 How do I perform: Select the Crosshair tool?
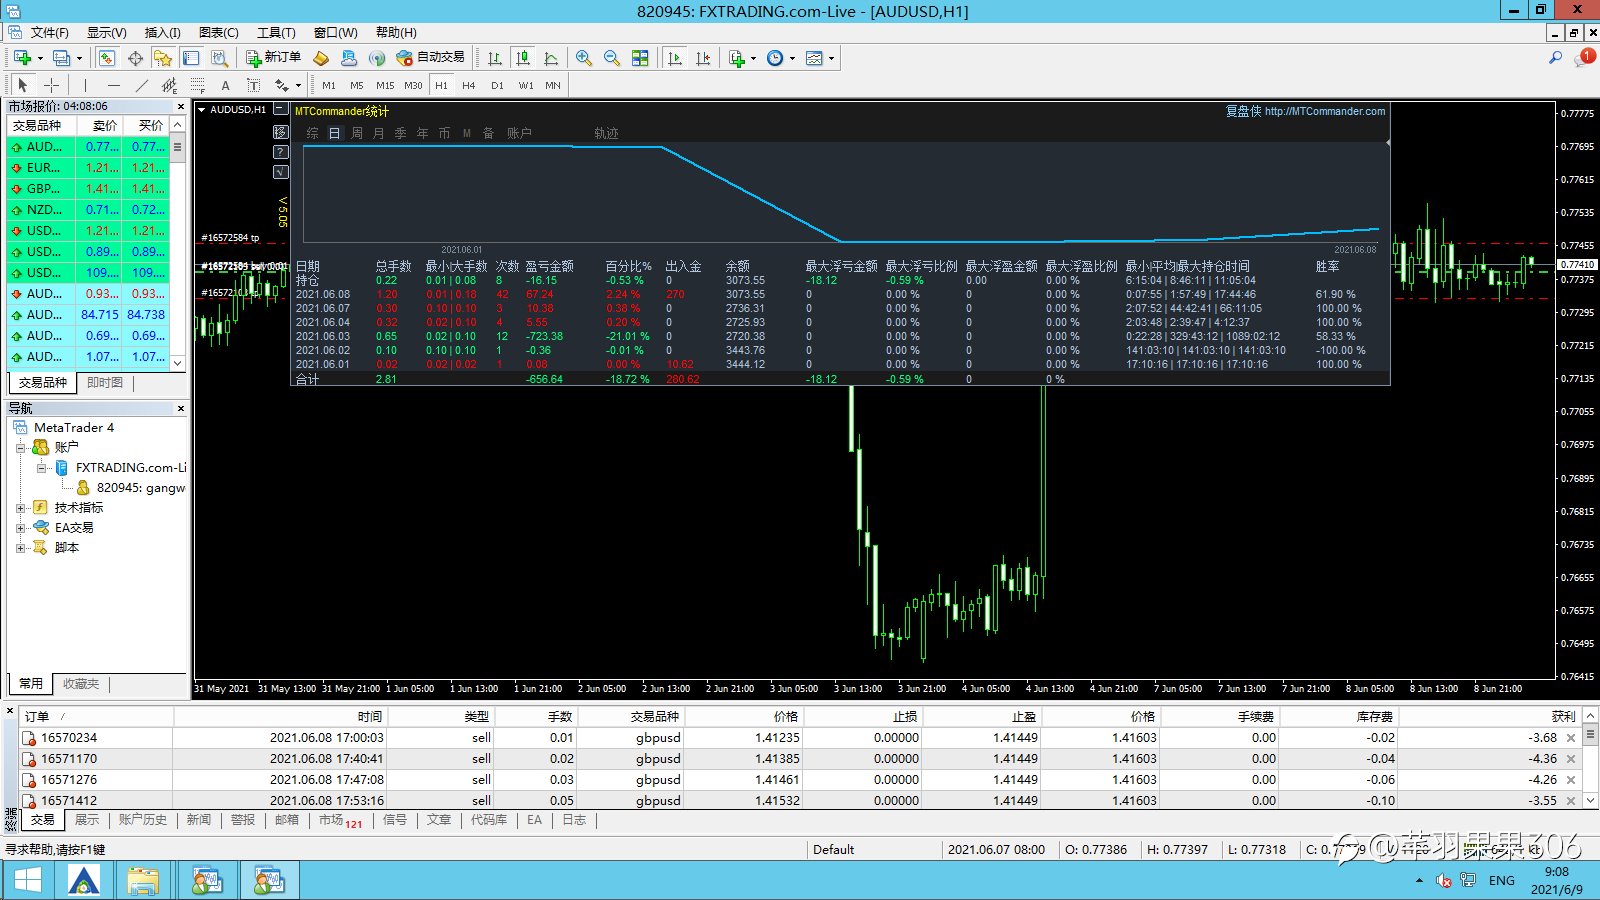(51, 85)
